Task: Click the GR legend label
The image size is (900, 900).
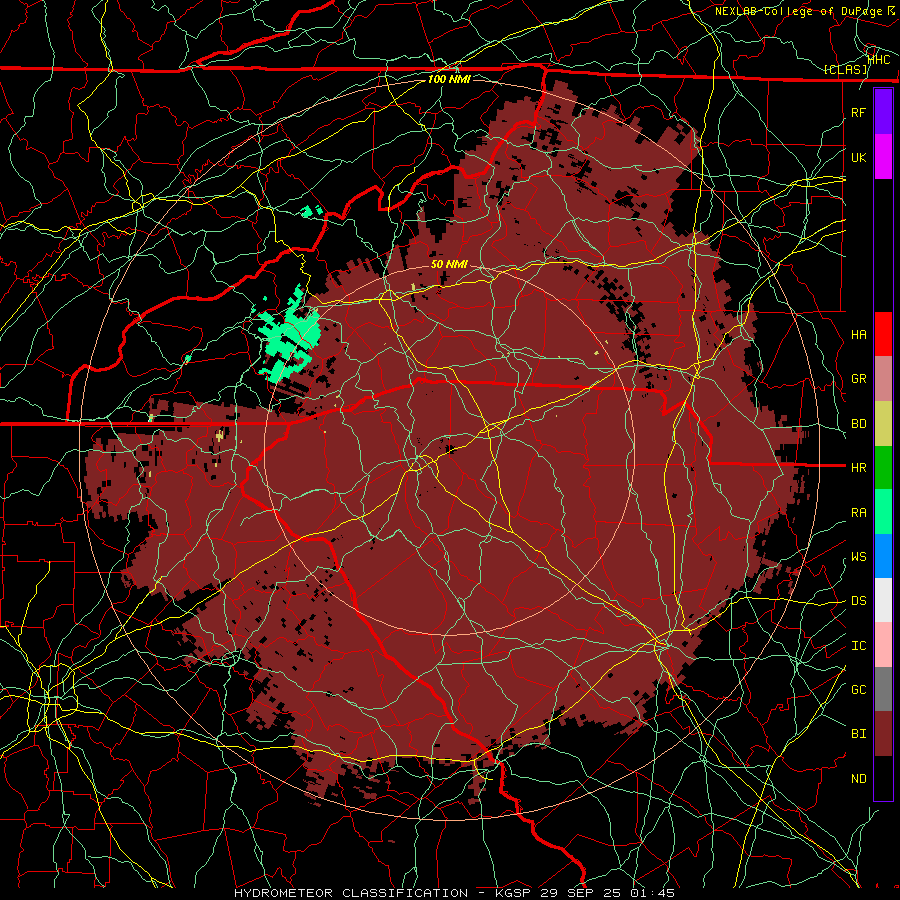Action: click(x=858, y=379)
